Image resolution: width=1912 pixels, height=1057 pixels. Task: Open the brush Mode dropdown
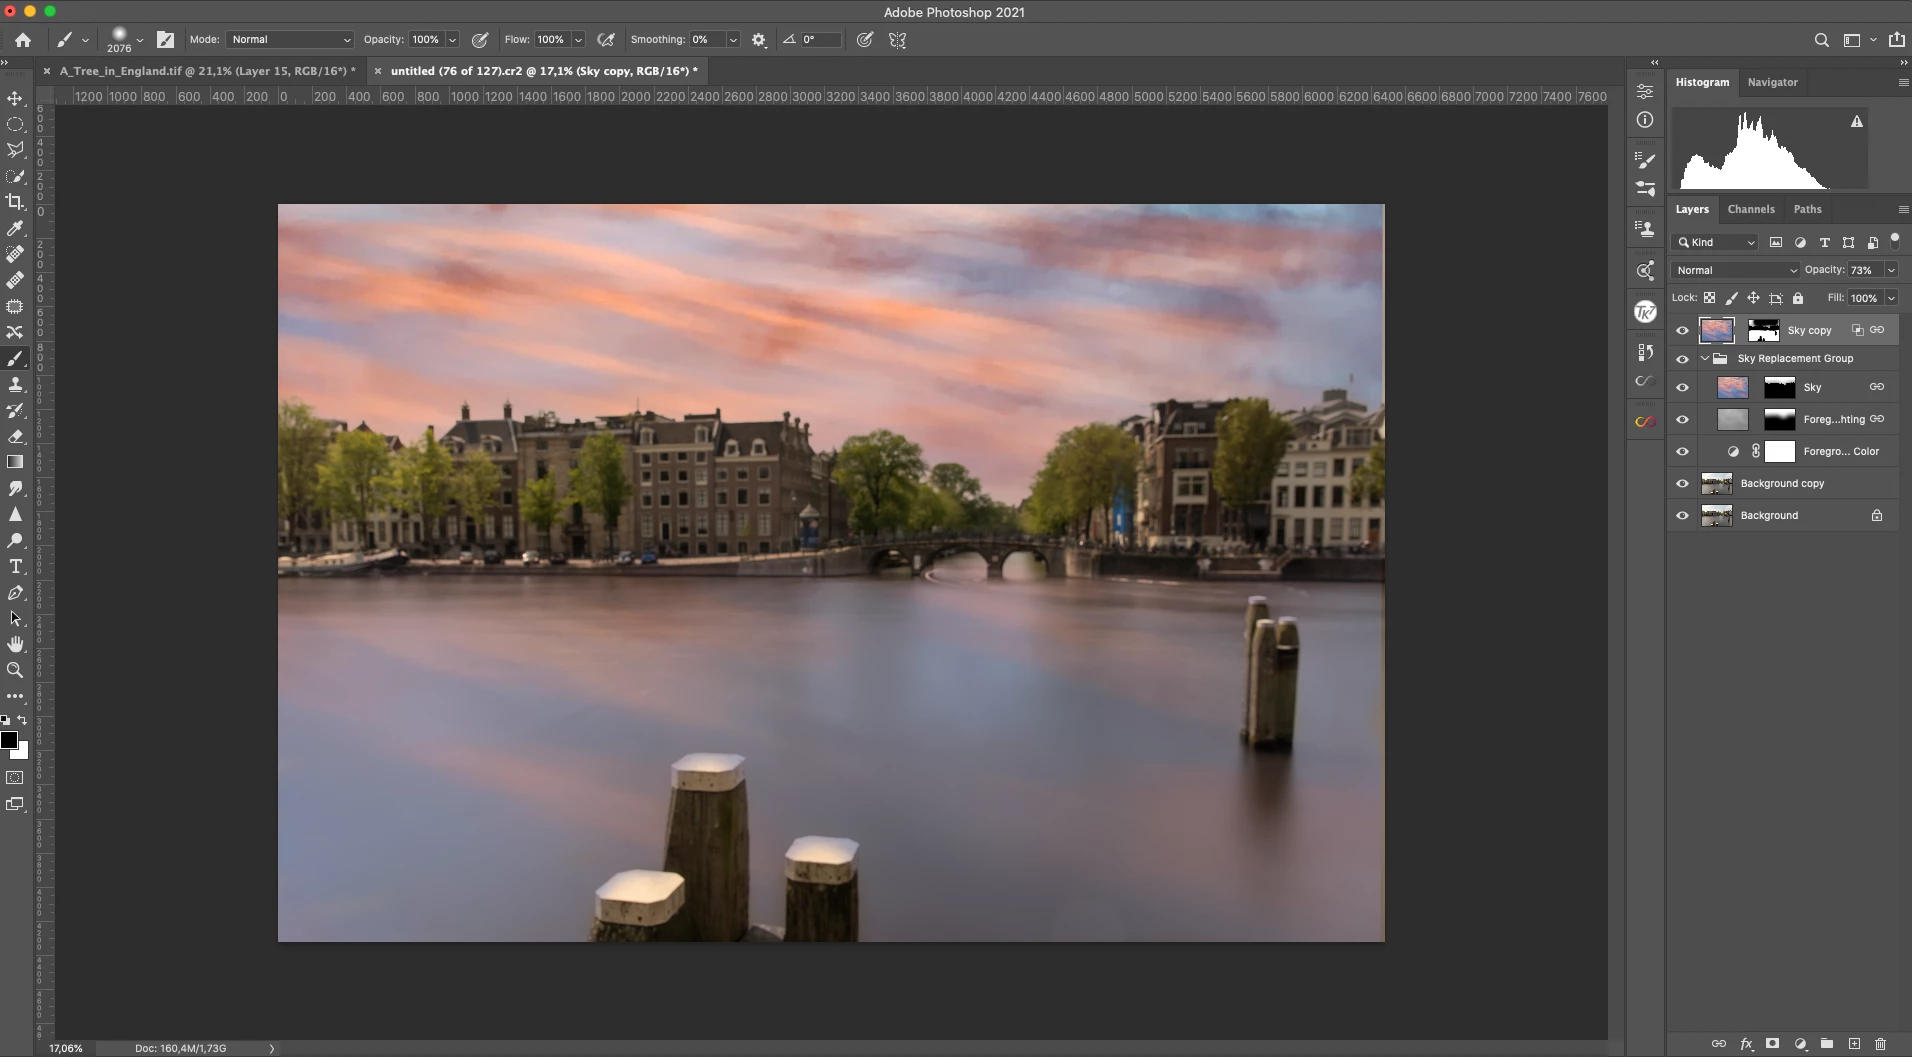click(291, 40)
